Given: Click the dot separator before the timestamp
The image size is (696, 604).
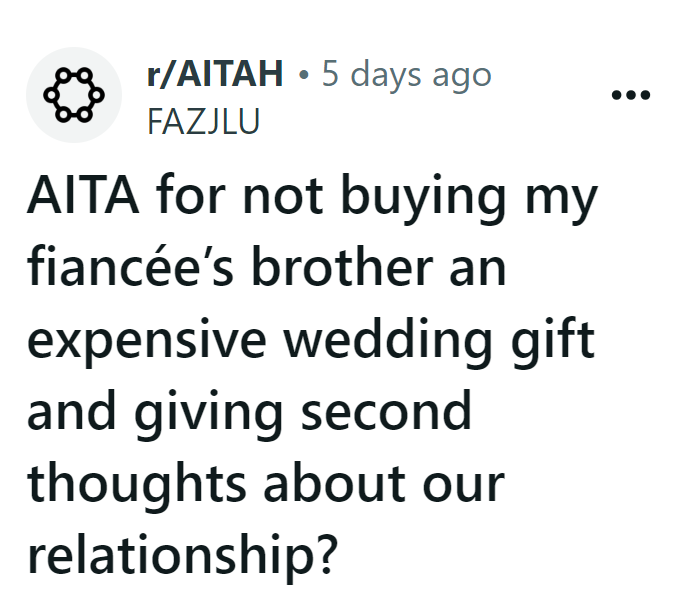Looking at the screenshot, I should pos(303,76).
